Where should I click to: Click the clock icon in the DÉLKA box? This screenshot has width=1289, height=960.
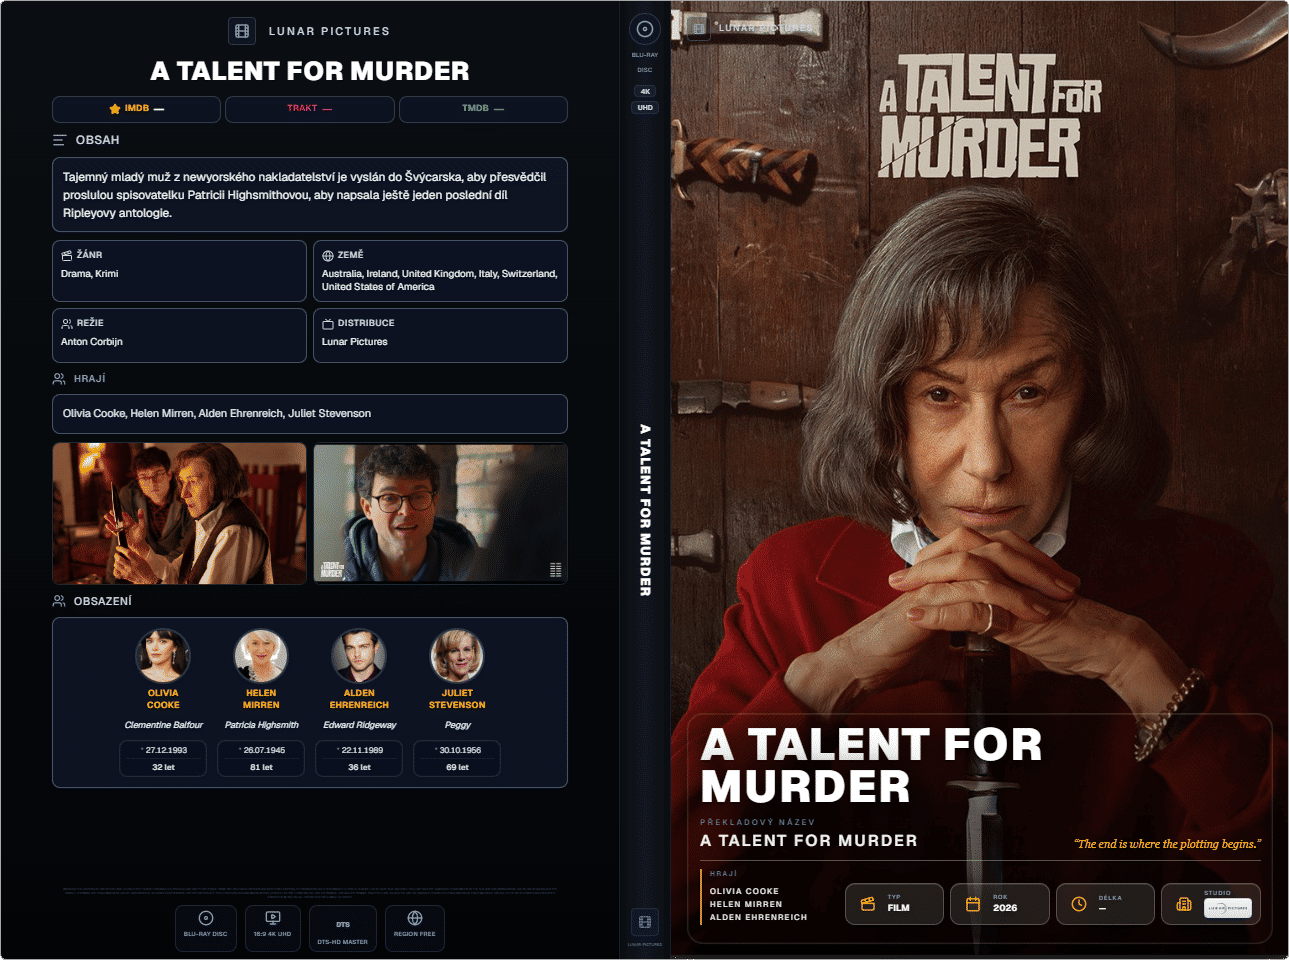point(1079,904)
